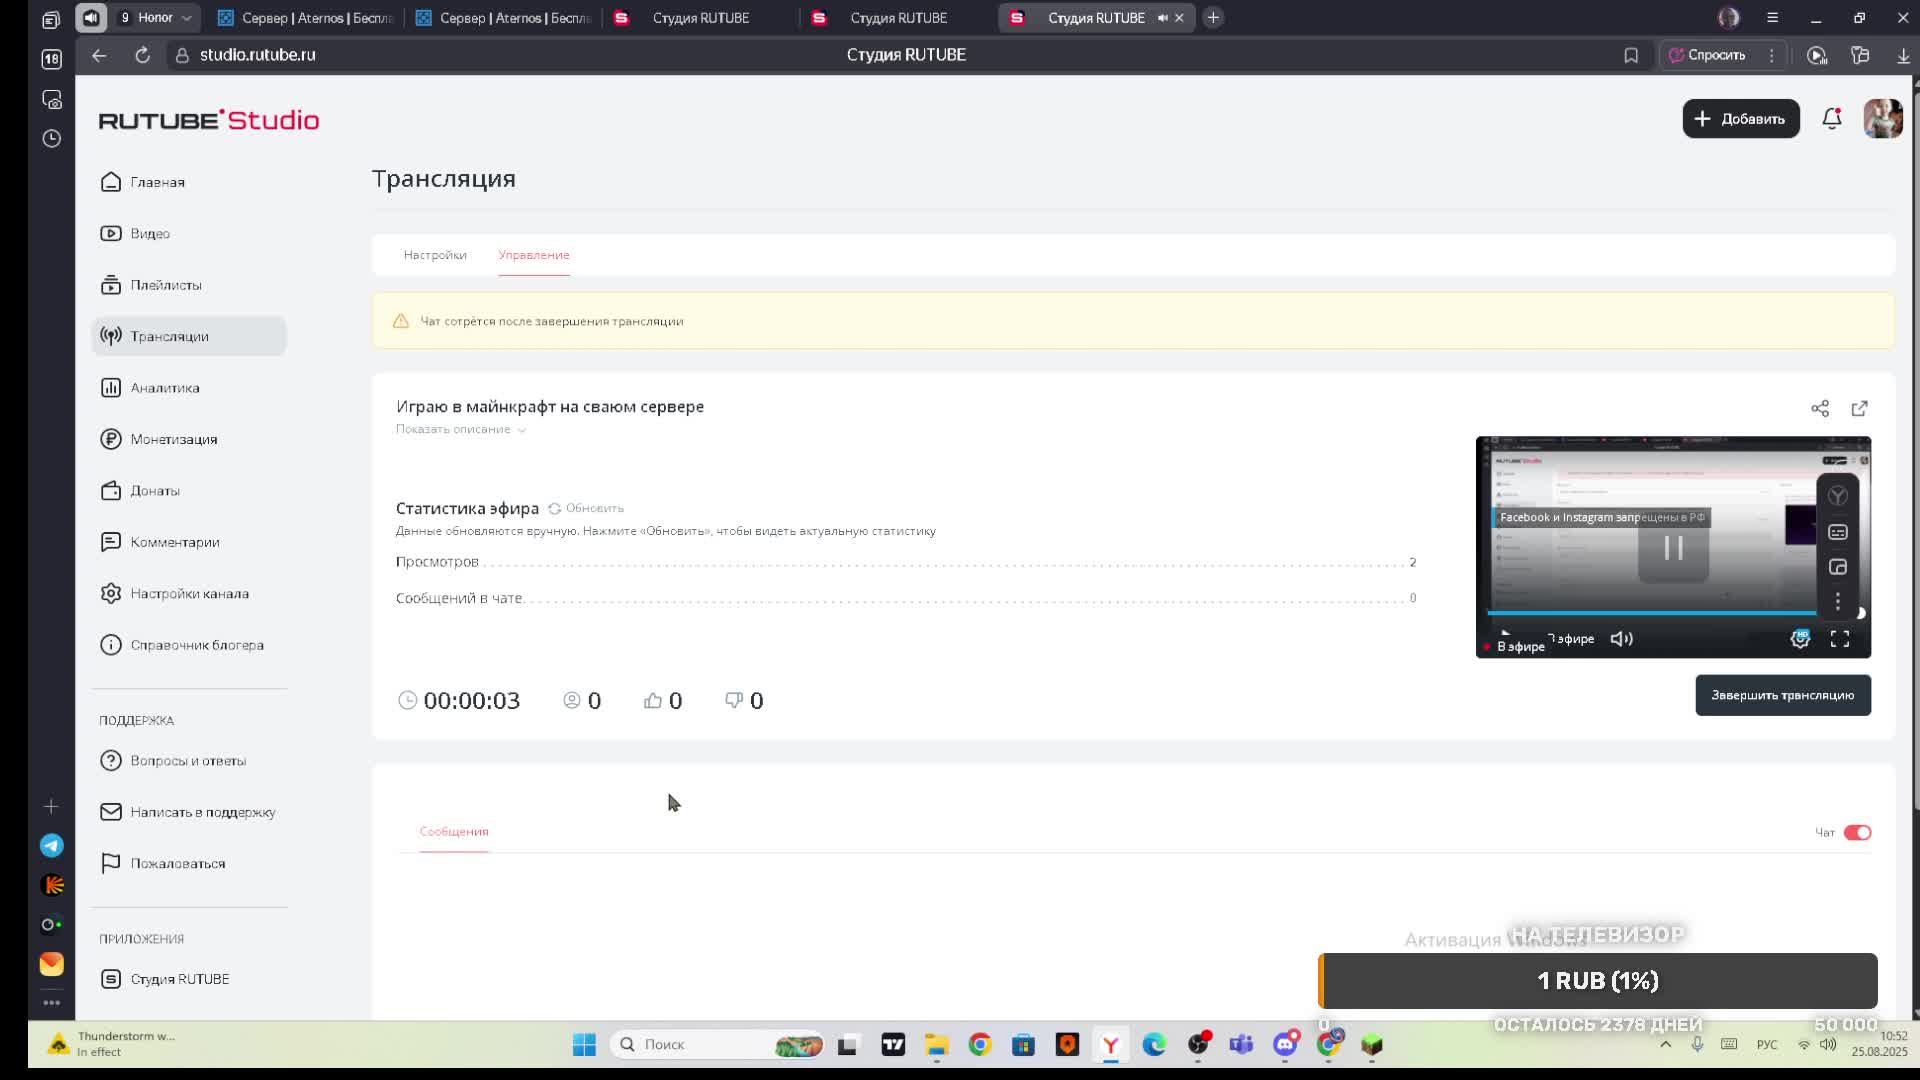
Task: Open stream in new window icon
Action: [1859, 408]
